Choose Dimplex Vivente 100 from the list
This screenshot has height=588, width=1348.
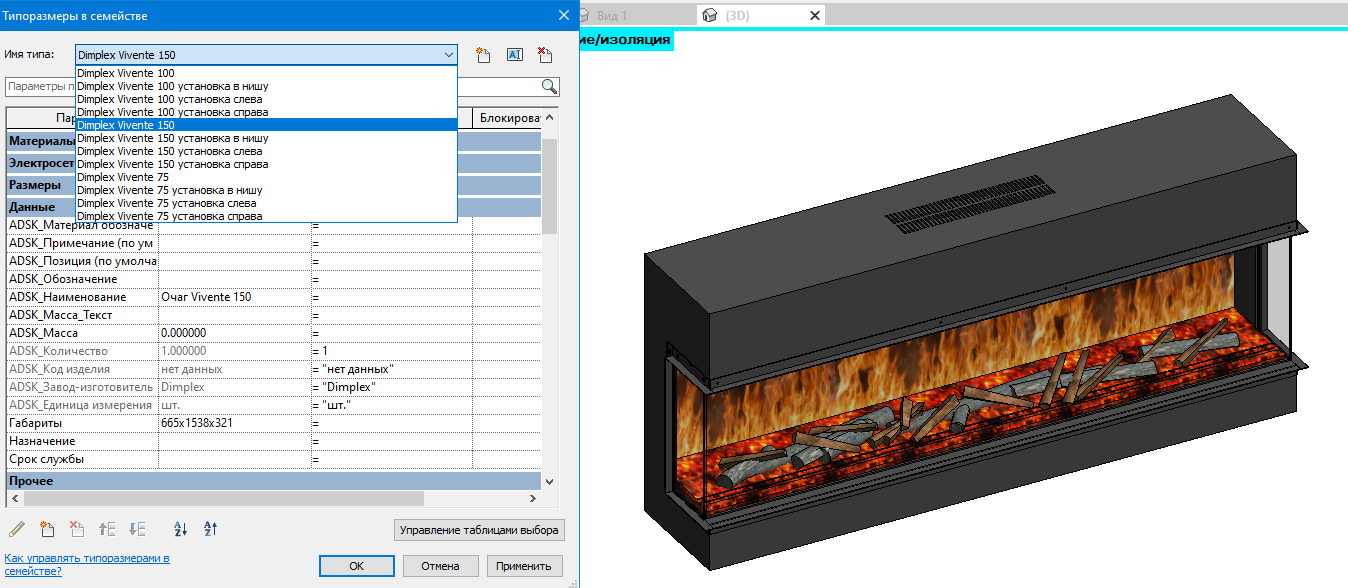(266, 73)
